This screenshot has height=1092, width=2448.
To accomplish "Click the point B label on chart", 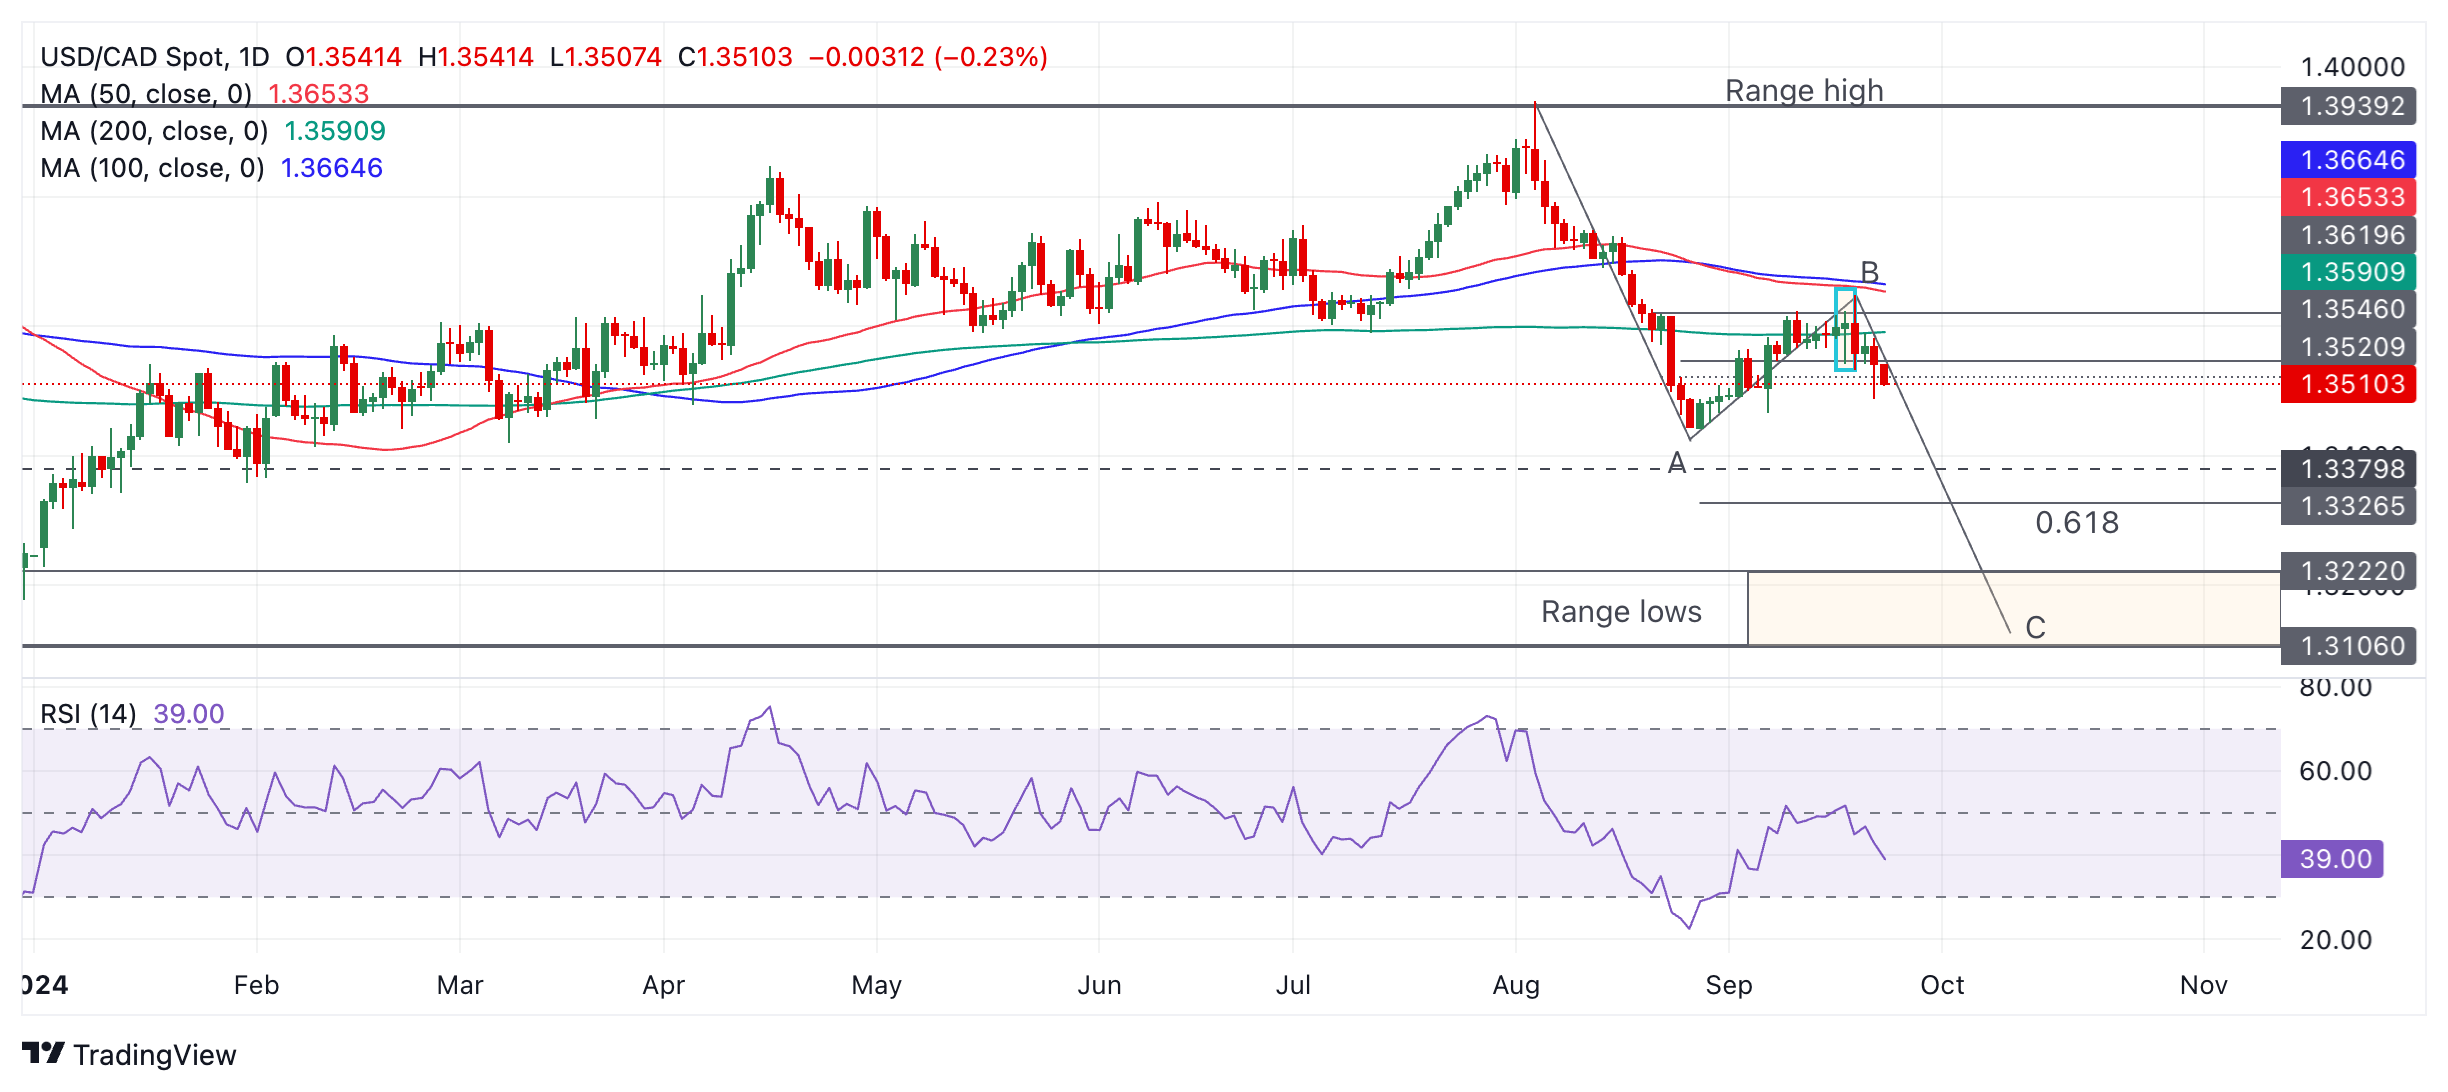I will [1870, 271].
